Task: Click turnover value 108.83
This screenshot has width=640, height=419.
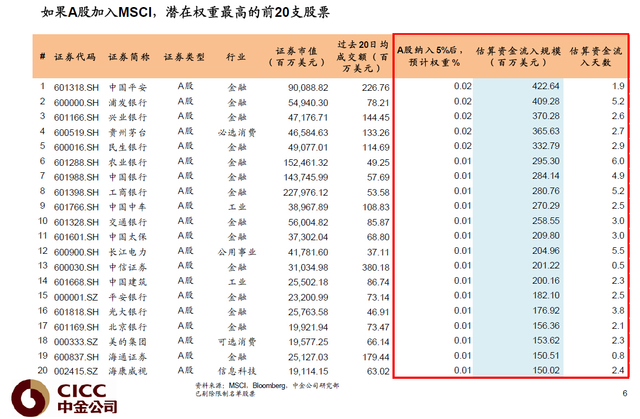Action: 376,207
